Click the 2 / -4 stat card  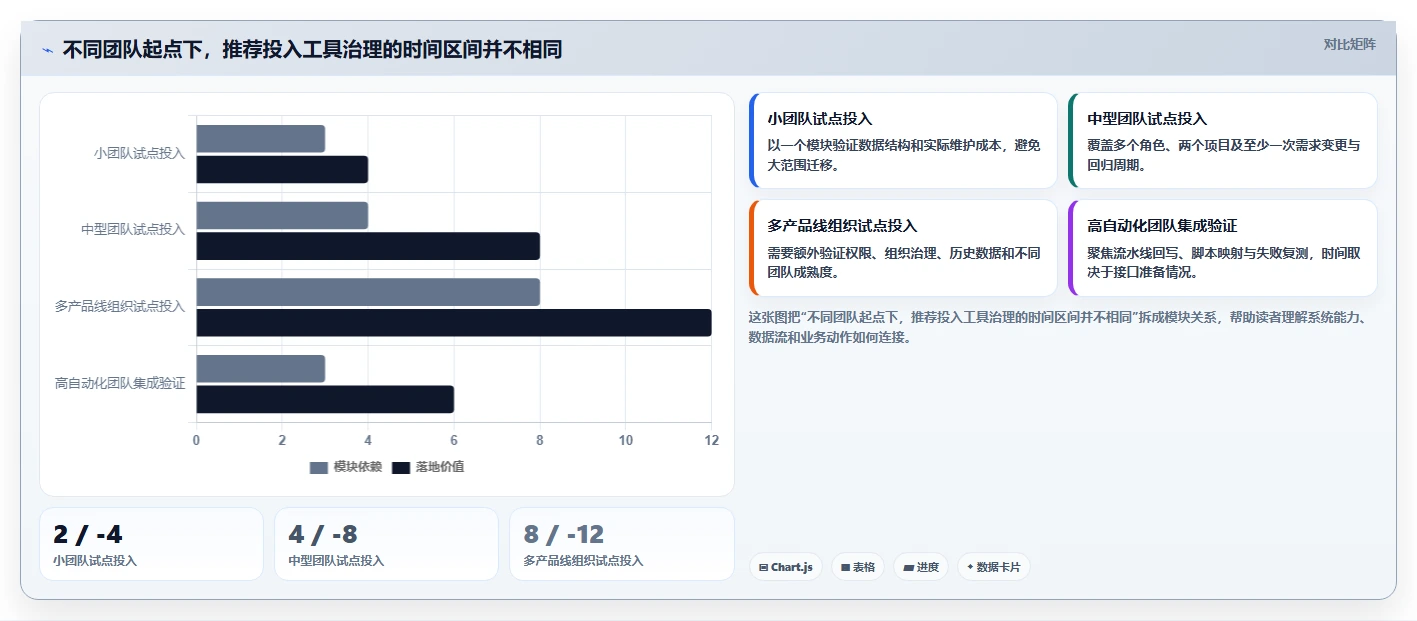coord(151,544)
